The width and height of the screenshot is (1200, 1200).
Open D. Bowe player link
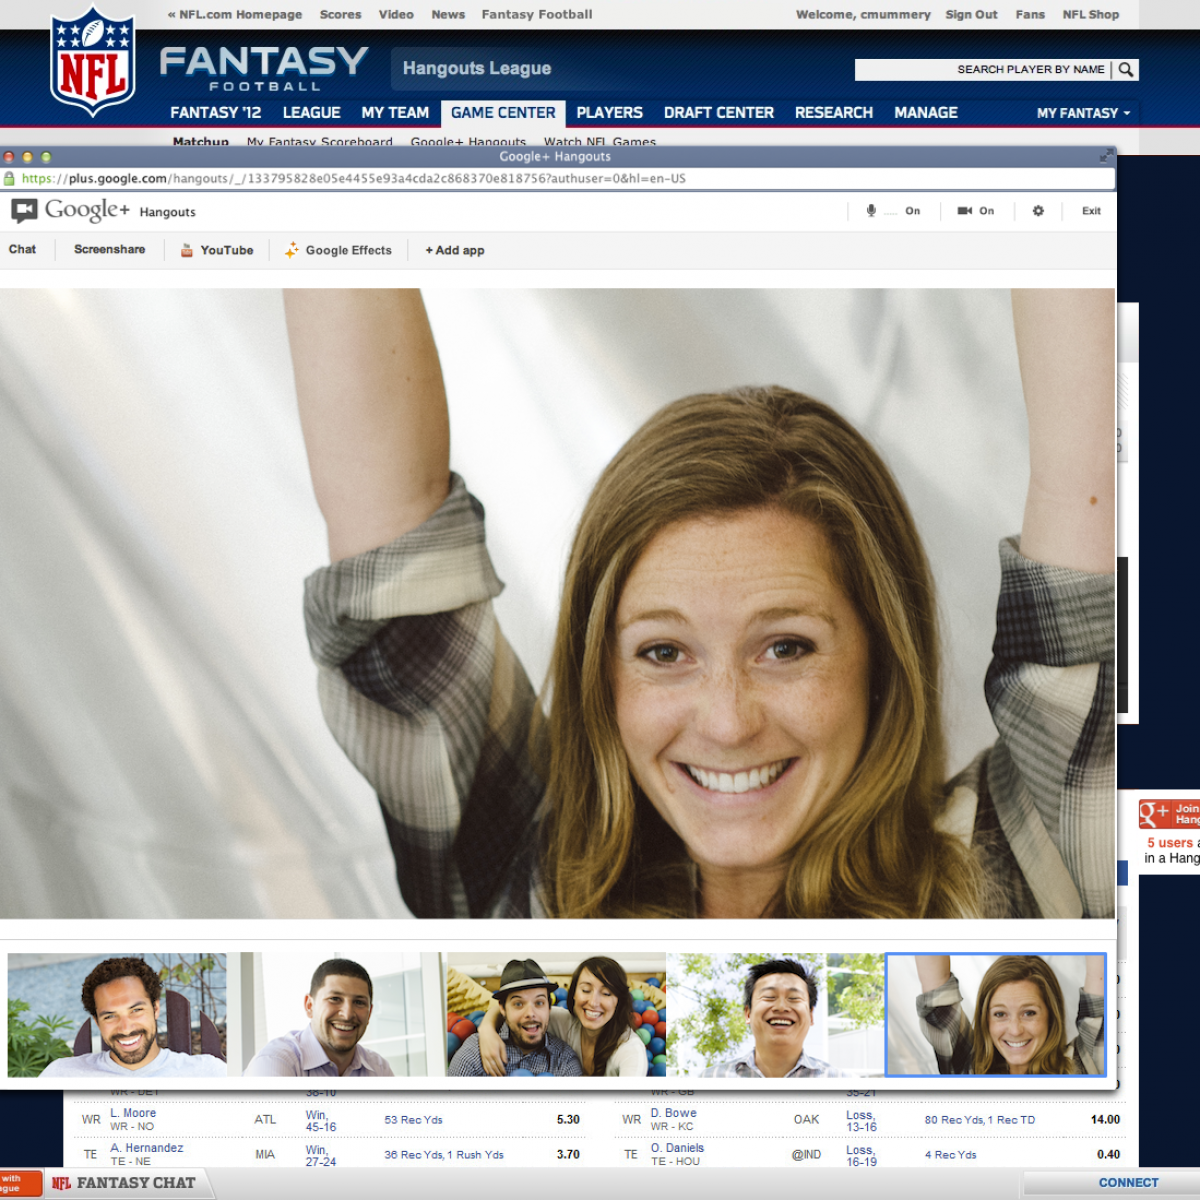673,1113
